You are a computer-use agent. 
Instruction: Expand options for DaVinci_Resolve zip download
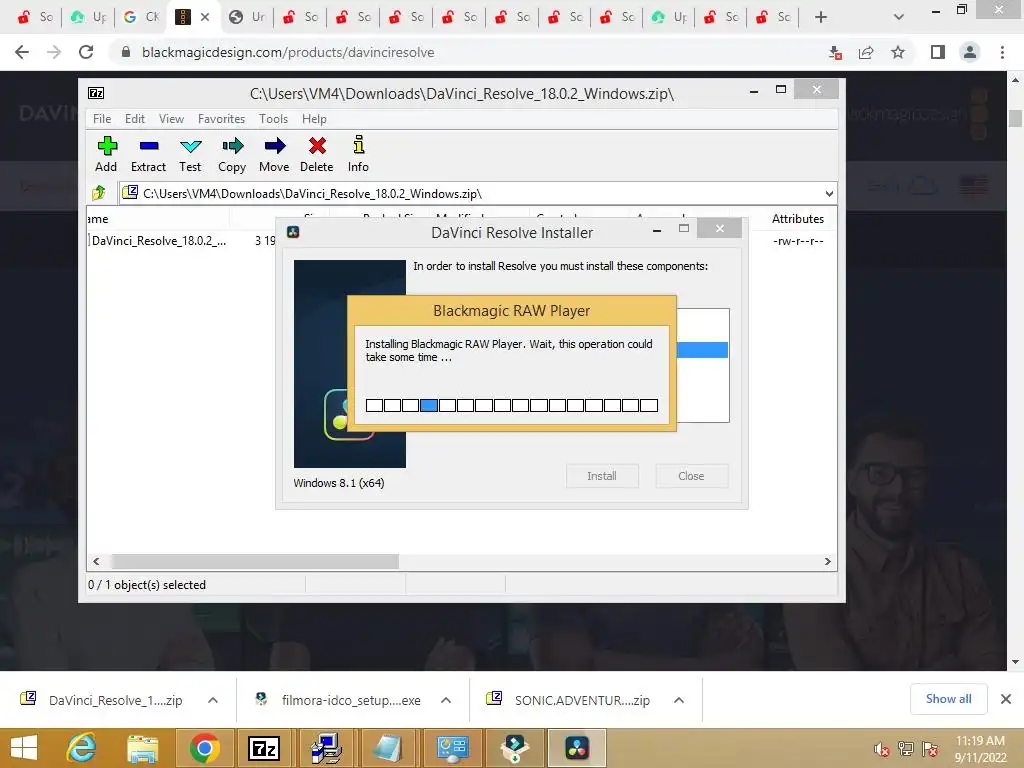213,700
